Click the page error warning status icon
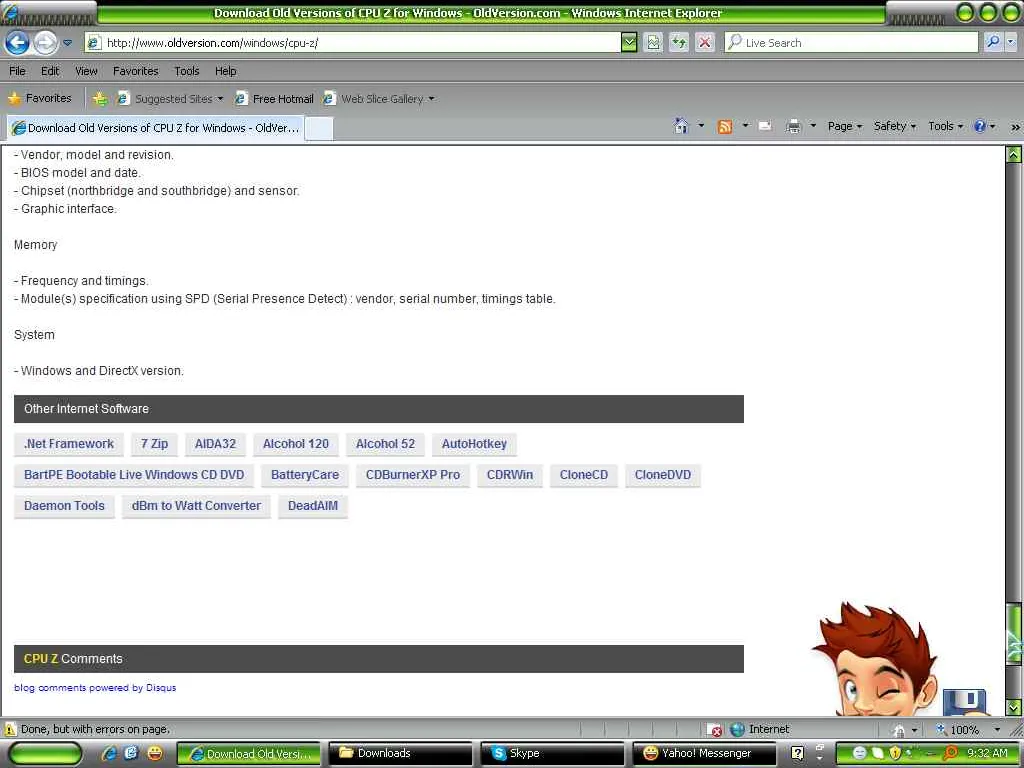This screenshot has width=1024, height=768. click(x=10, y=729)
